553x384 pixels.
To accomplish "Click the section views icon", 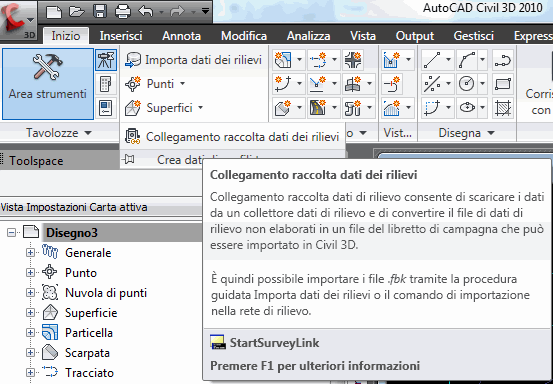I will click(x=392, y=108).
